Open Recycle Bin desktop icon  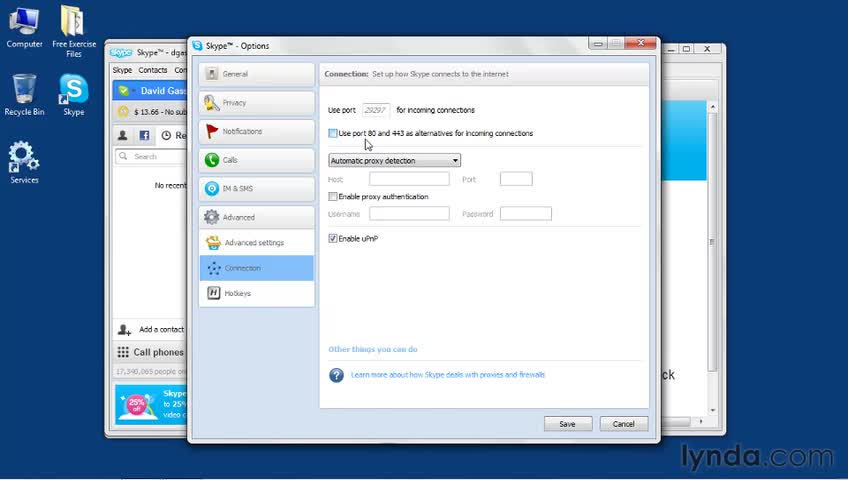coord(24,95)
